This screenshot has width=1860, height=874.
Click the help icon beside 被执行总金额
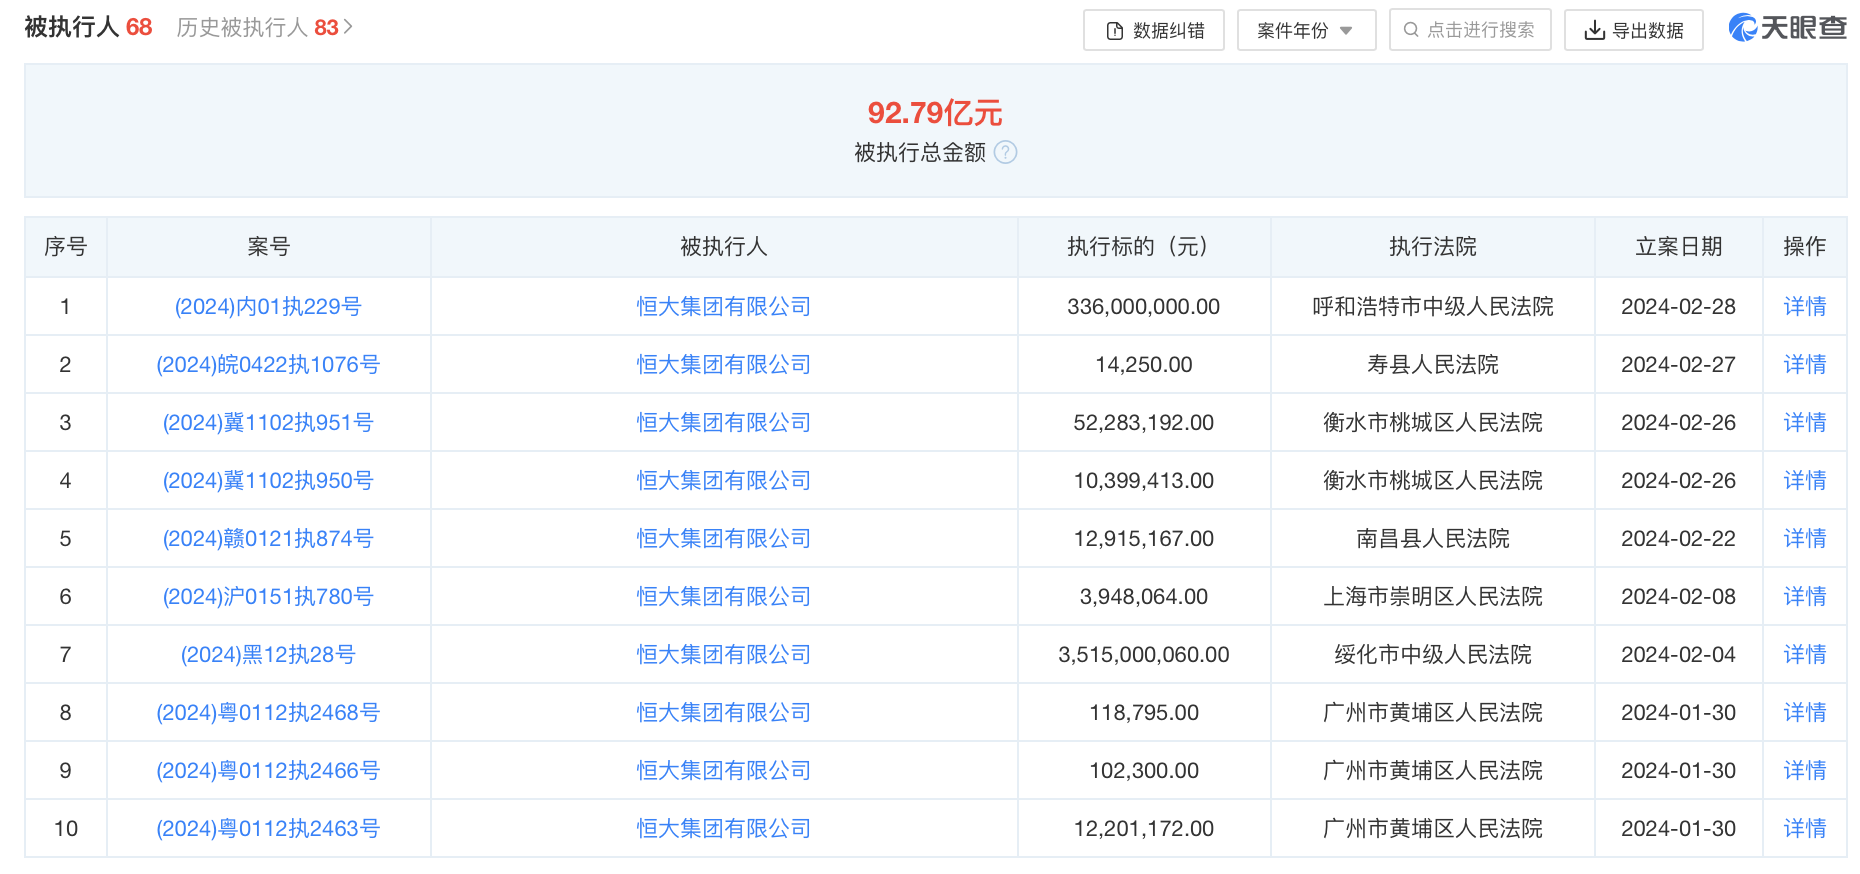point(1006,152)
